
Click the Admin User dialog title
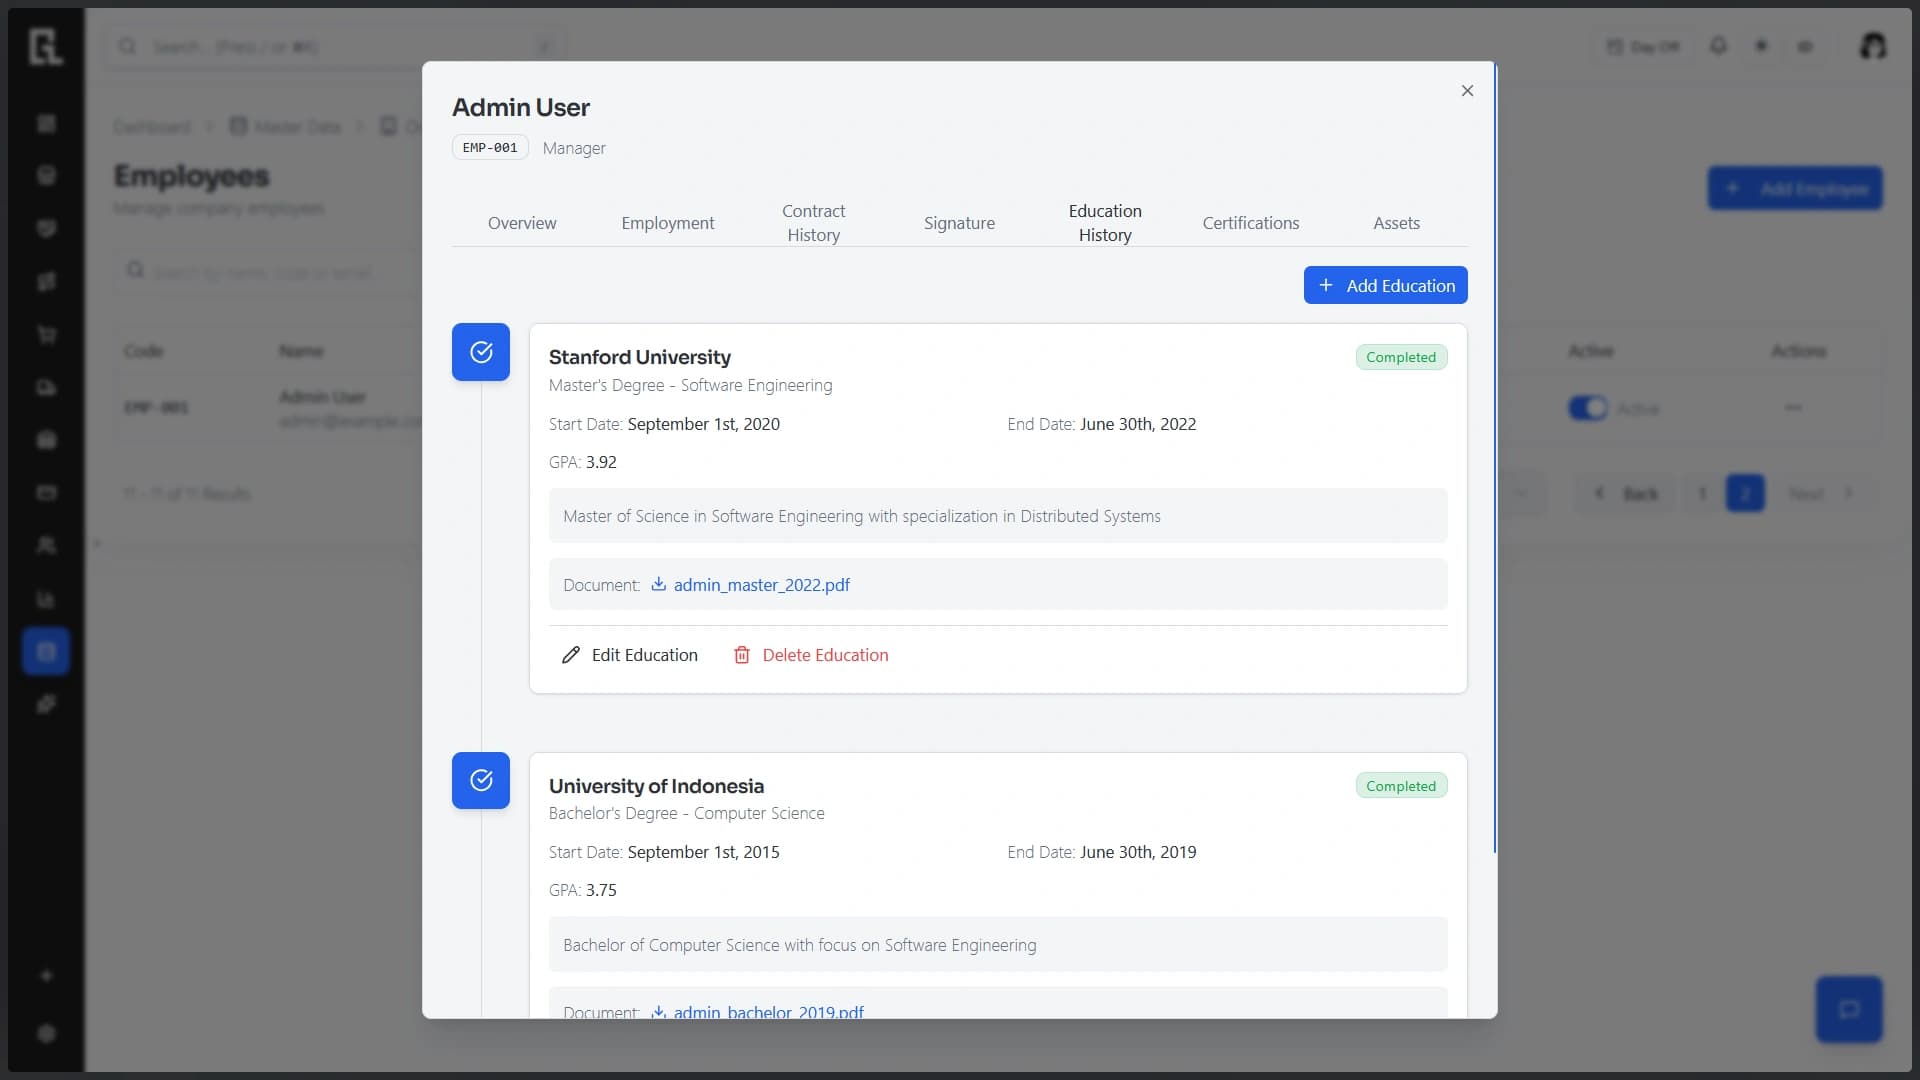521,107
